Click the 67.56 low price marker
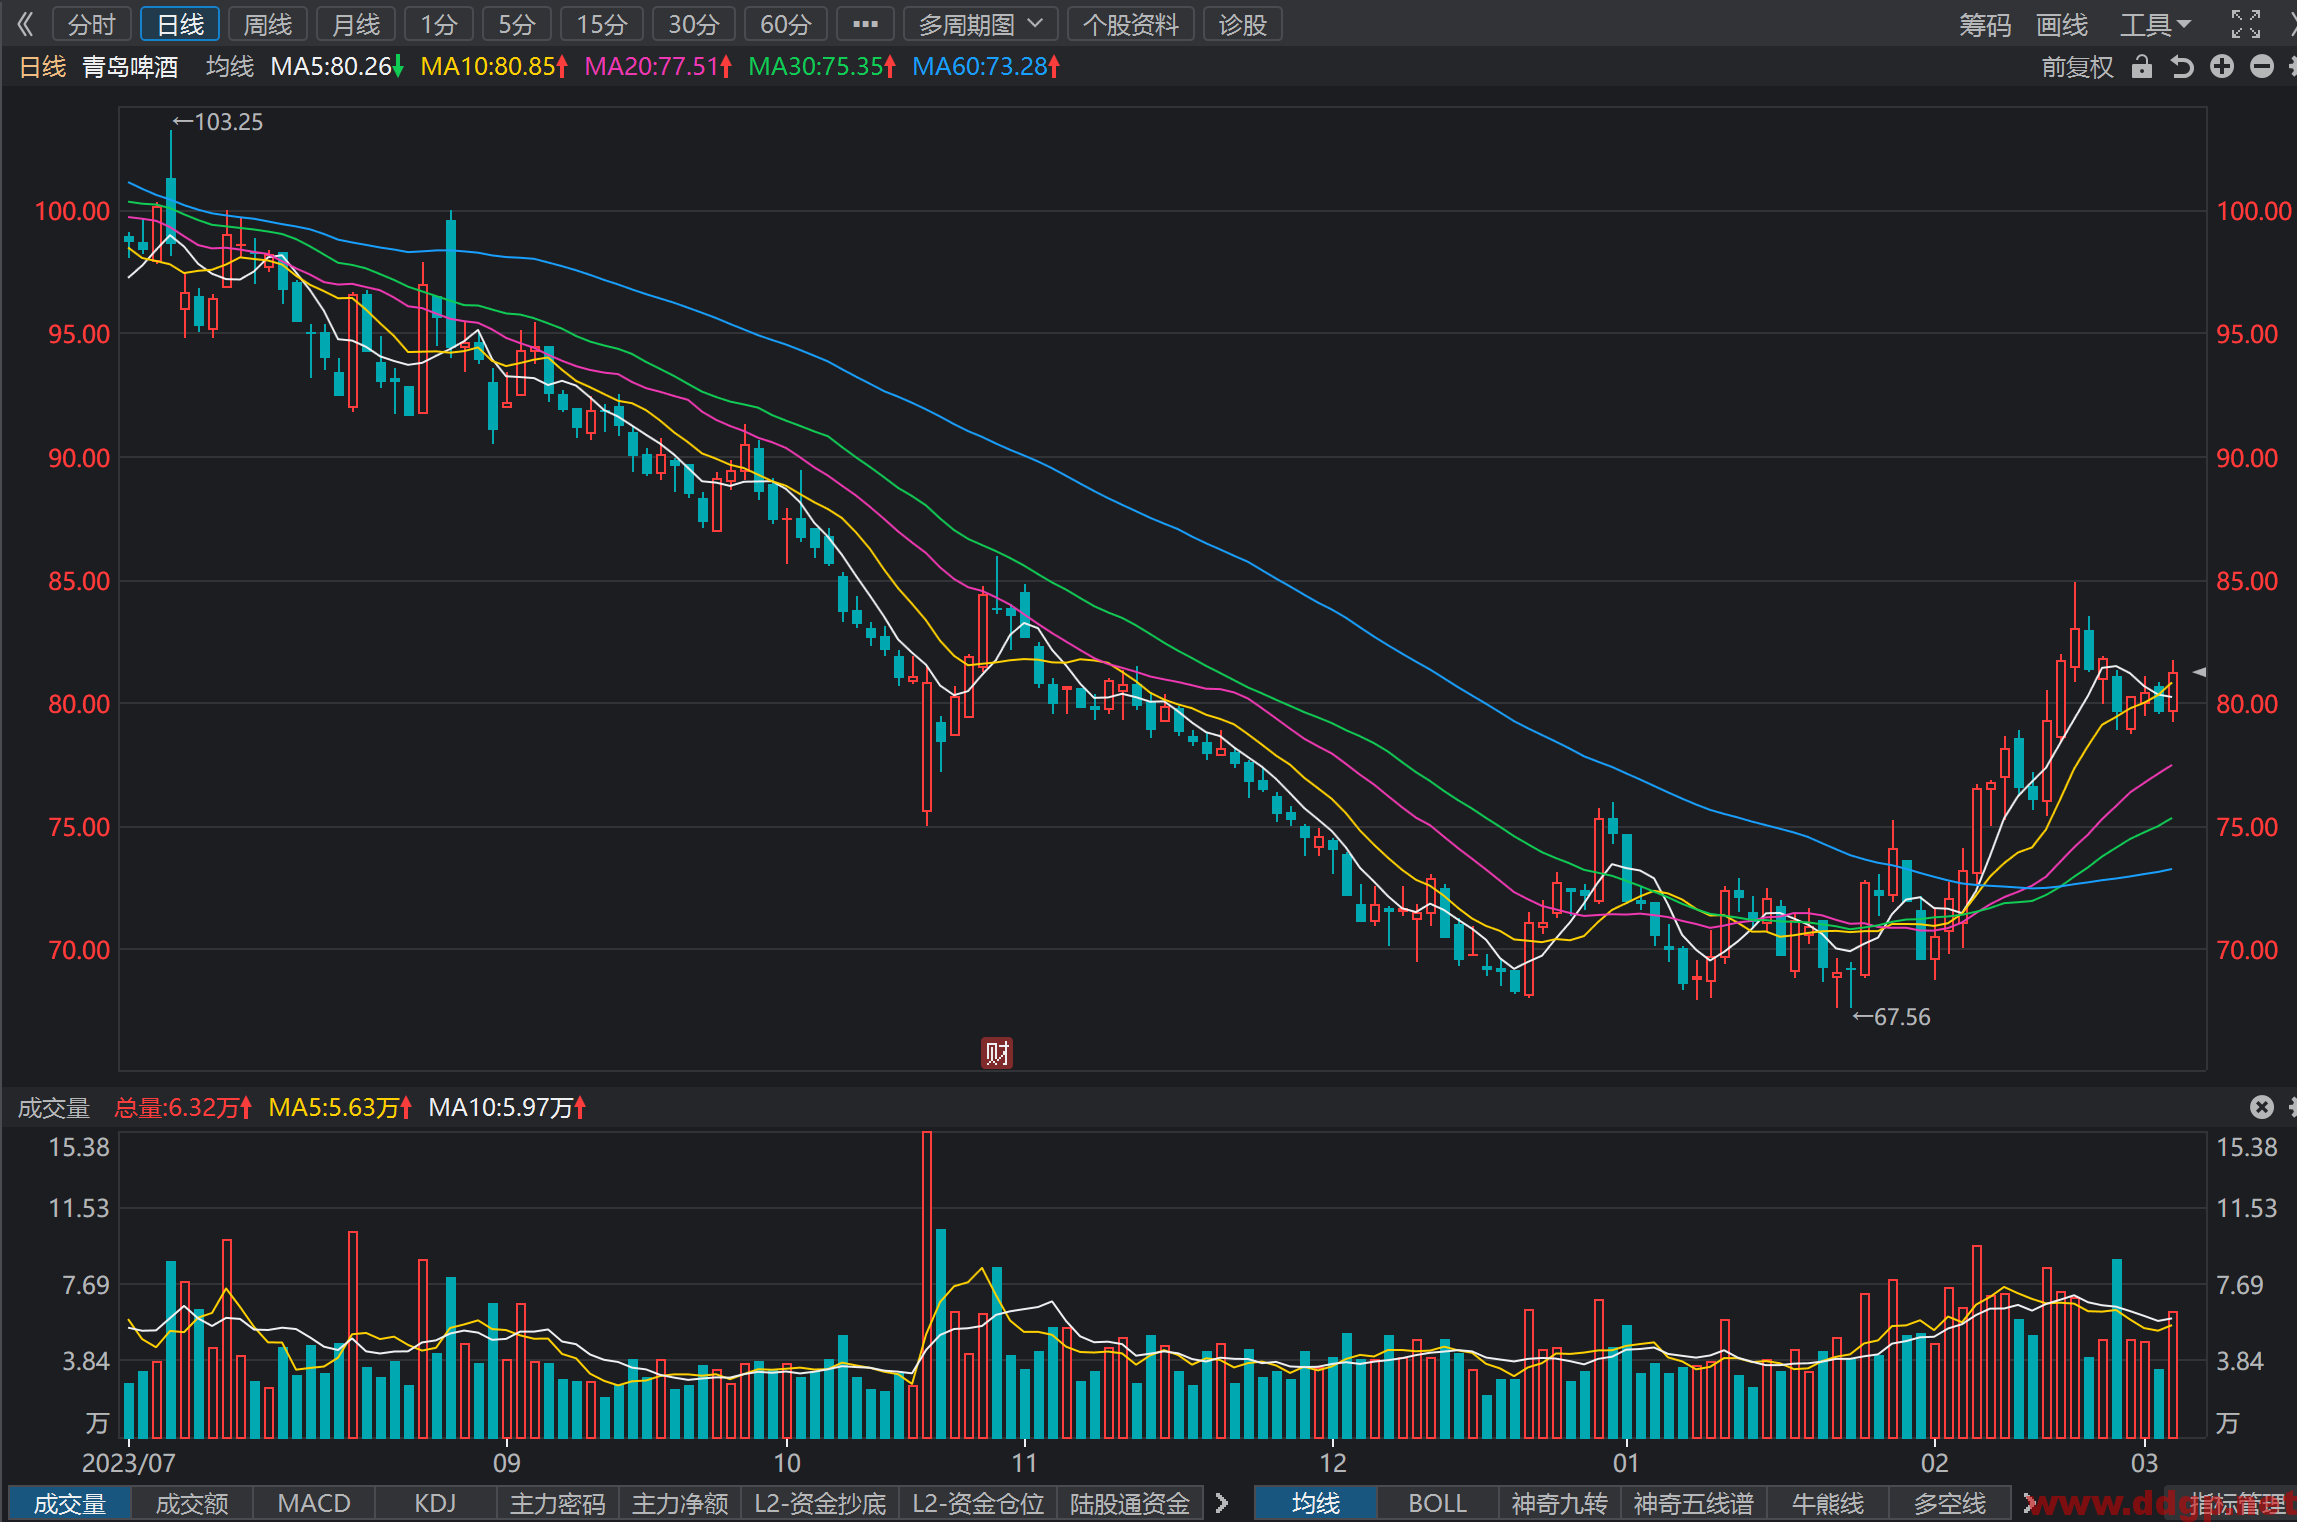Screen dimensions: 2297x1522 coord(1891,1017)
